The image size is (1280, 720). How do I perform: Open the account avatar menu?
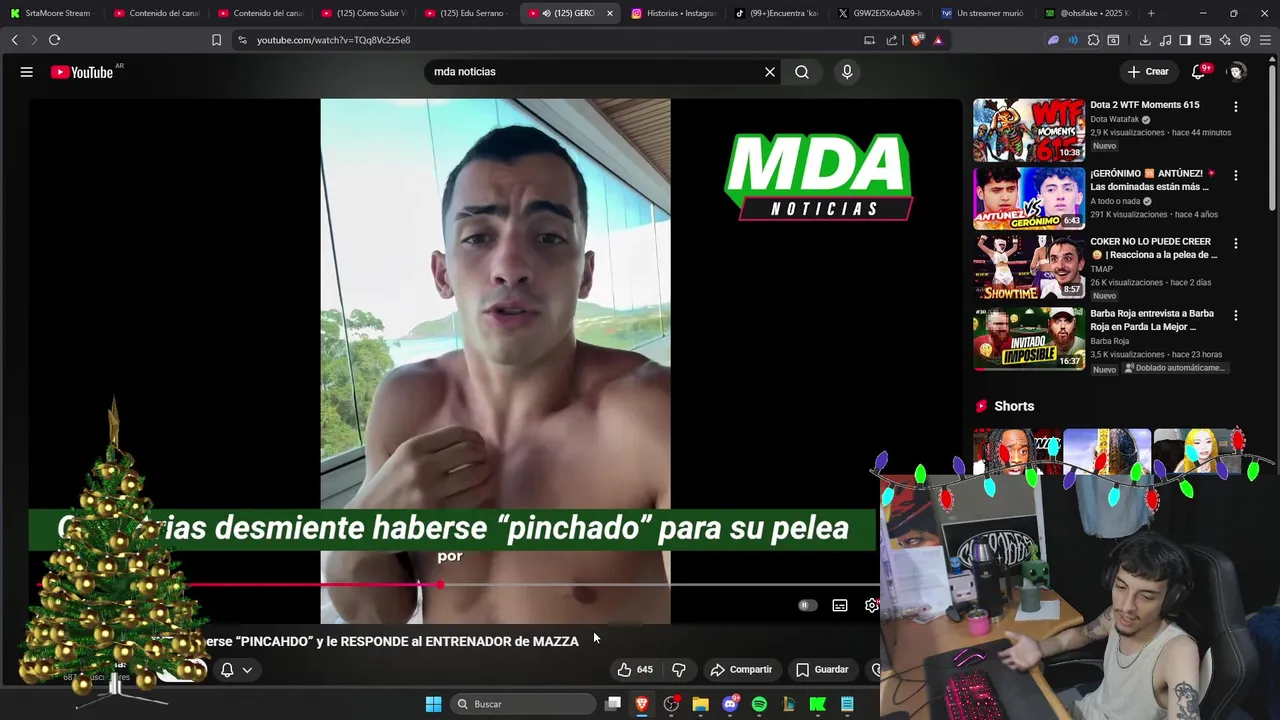click(x=1237, y=72)
